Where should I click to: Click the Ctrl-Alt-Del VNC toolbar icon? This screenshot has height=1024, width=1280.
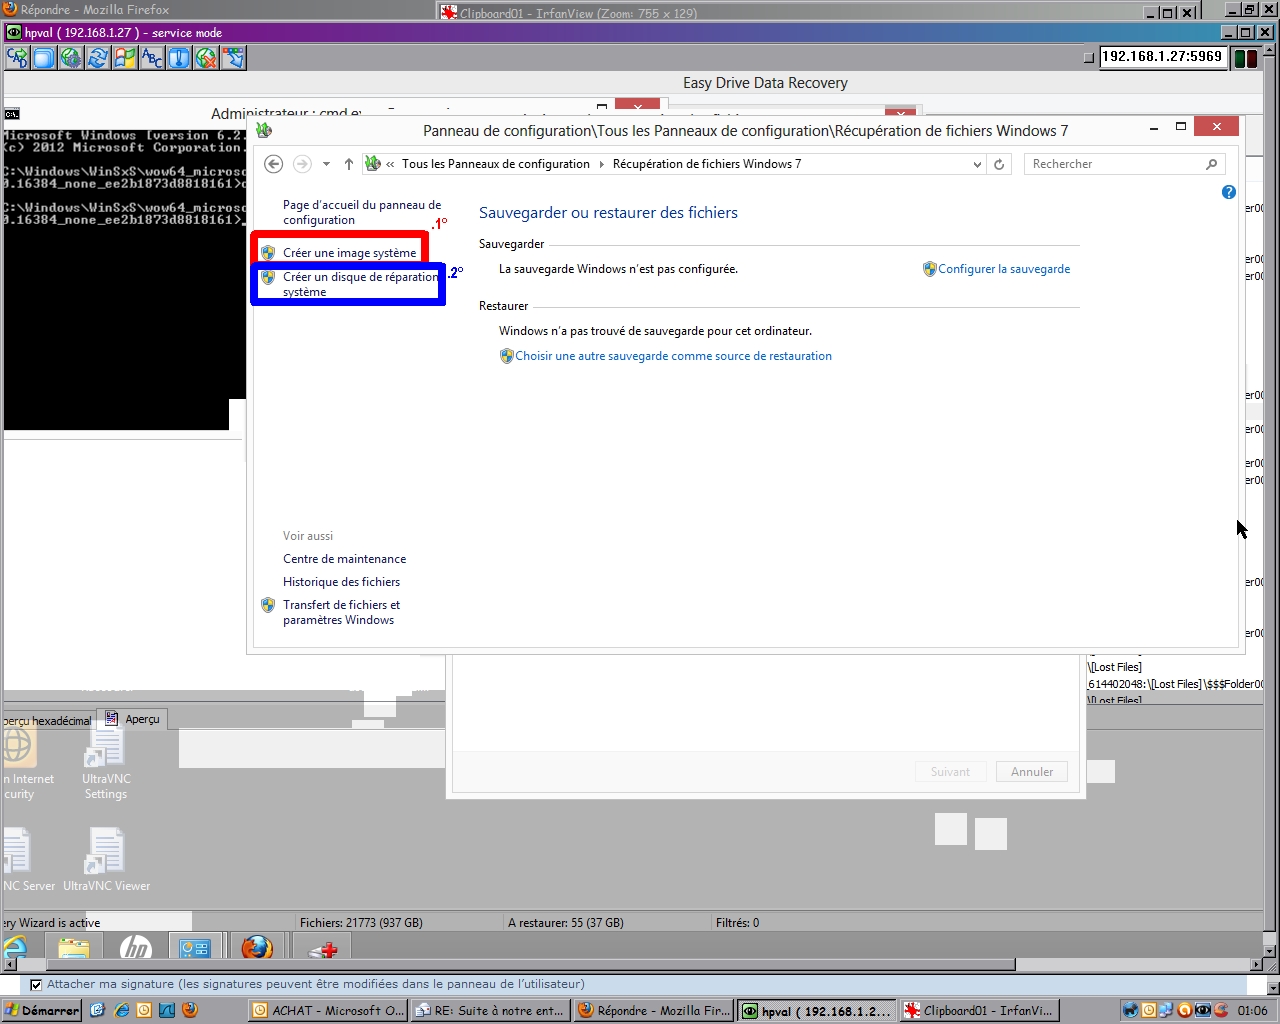pos(18,58)
